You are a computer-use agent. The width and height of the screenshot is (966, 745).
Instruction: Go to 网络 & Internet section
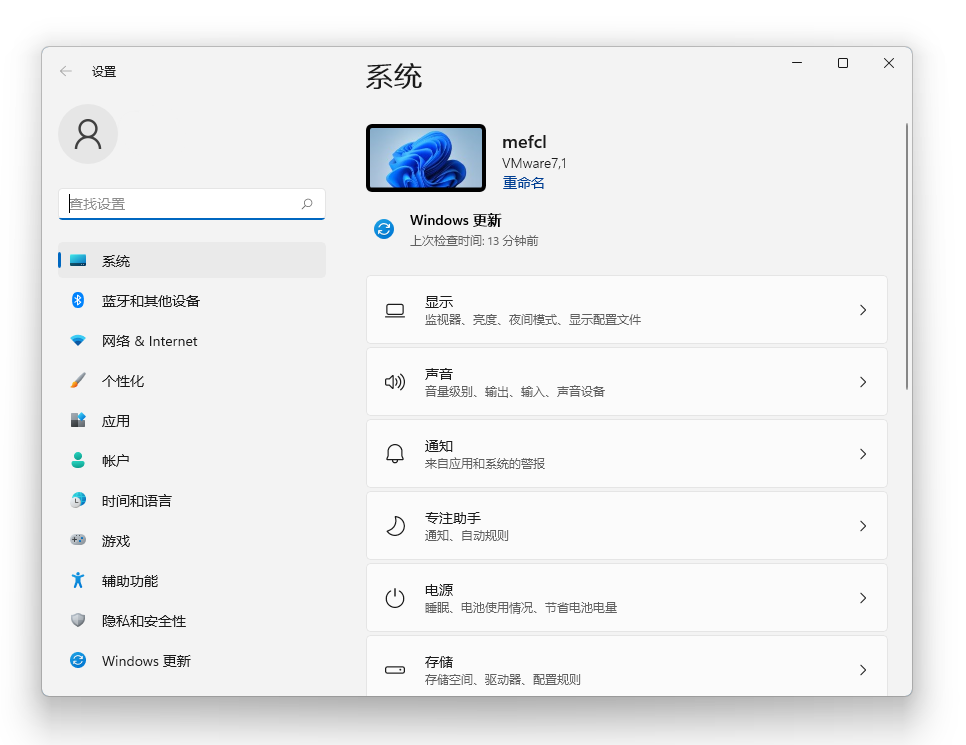[x=192, y=341]
